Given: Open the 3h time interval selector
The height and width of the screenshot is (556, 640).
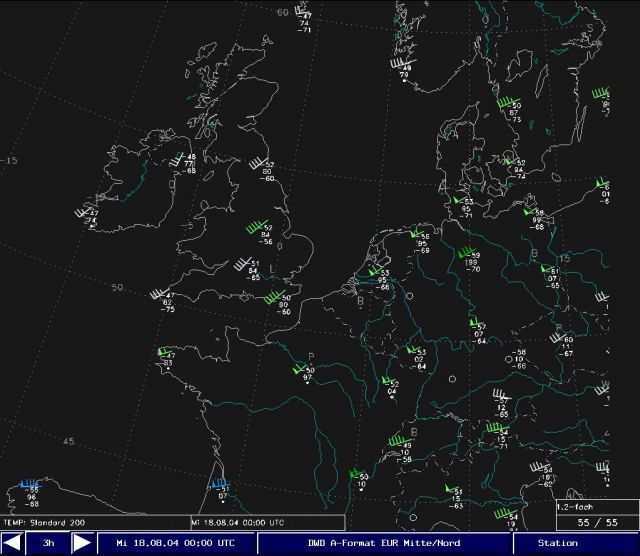Looking at the screenshot, I should pyautogui.click(x=48, y=543).
